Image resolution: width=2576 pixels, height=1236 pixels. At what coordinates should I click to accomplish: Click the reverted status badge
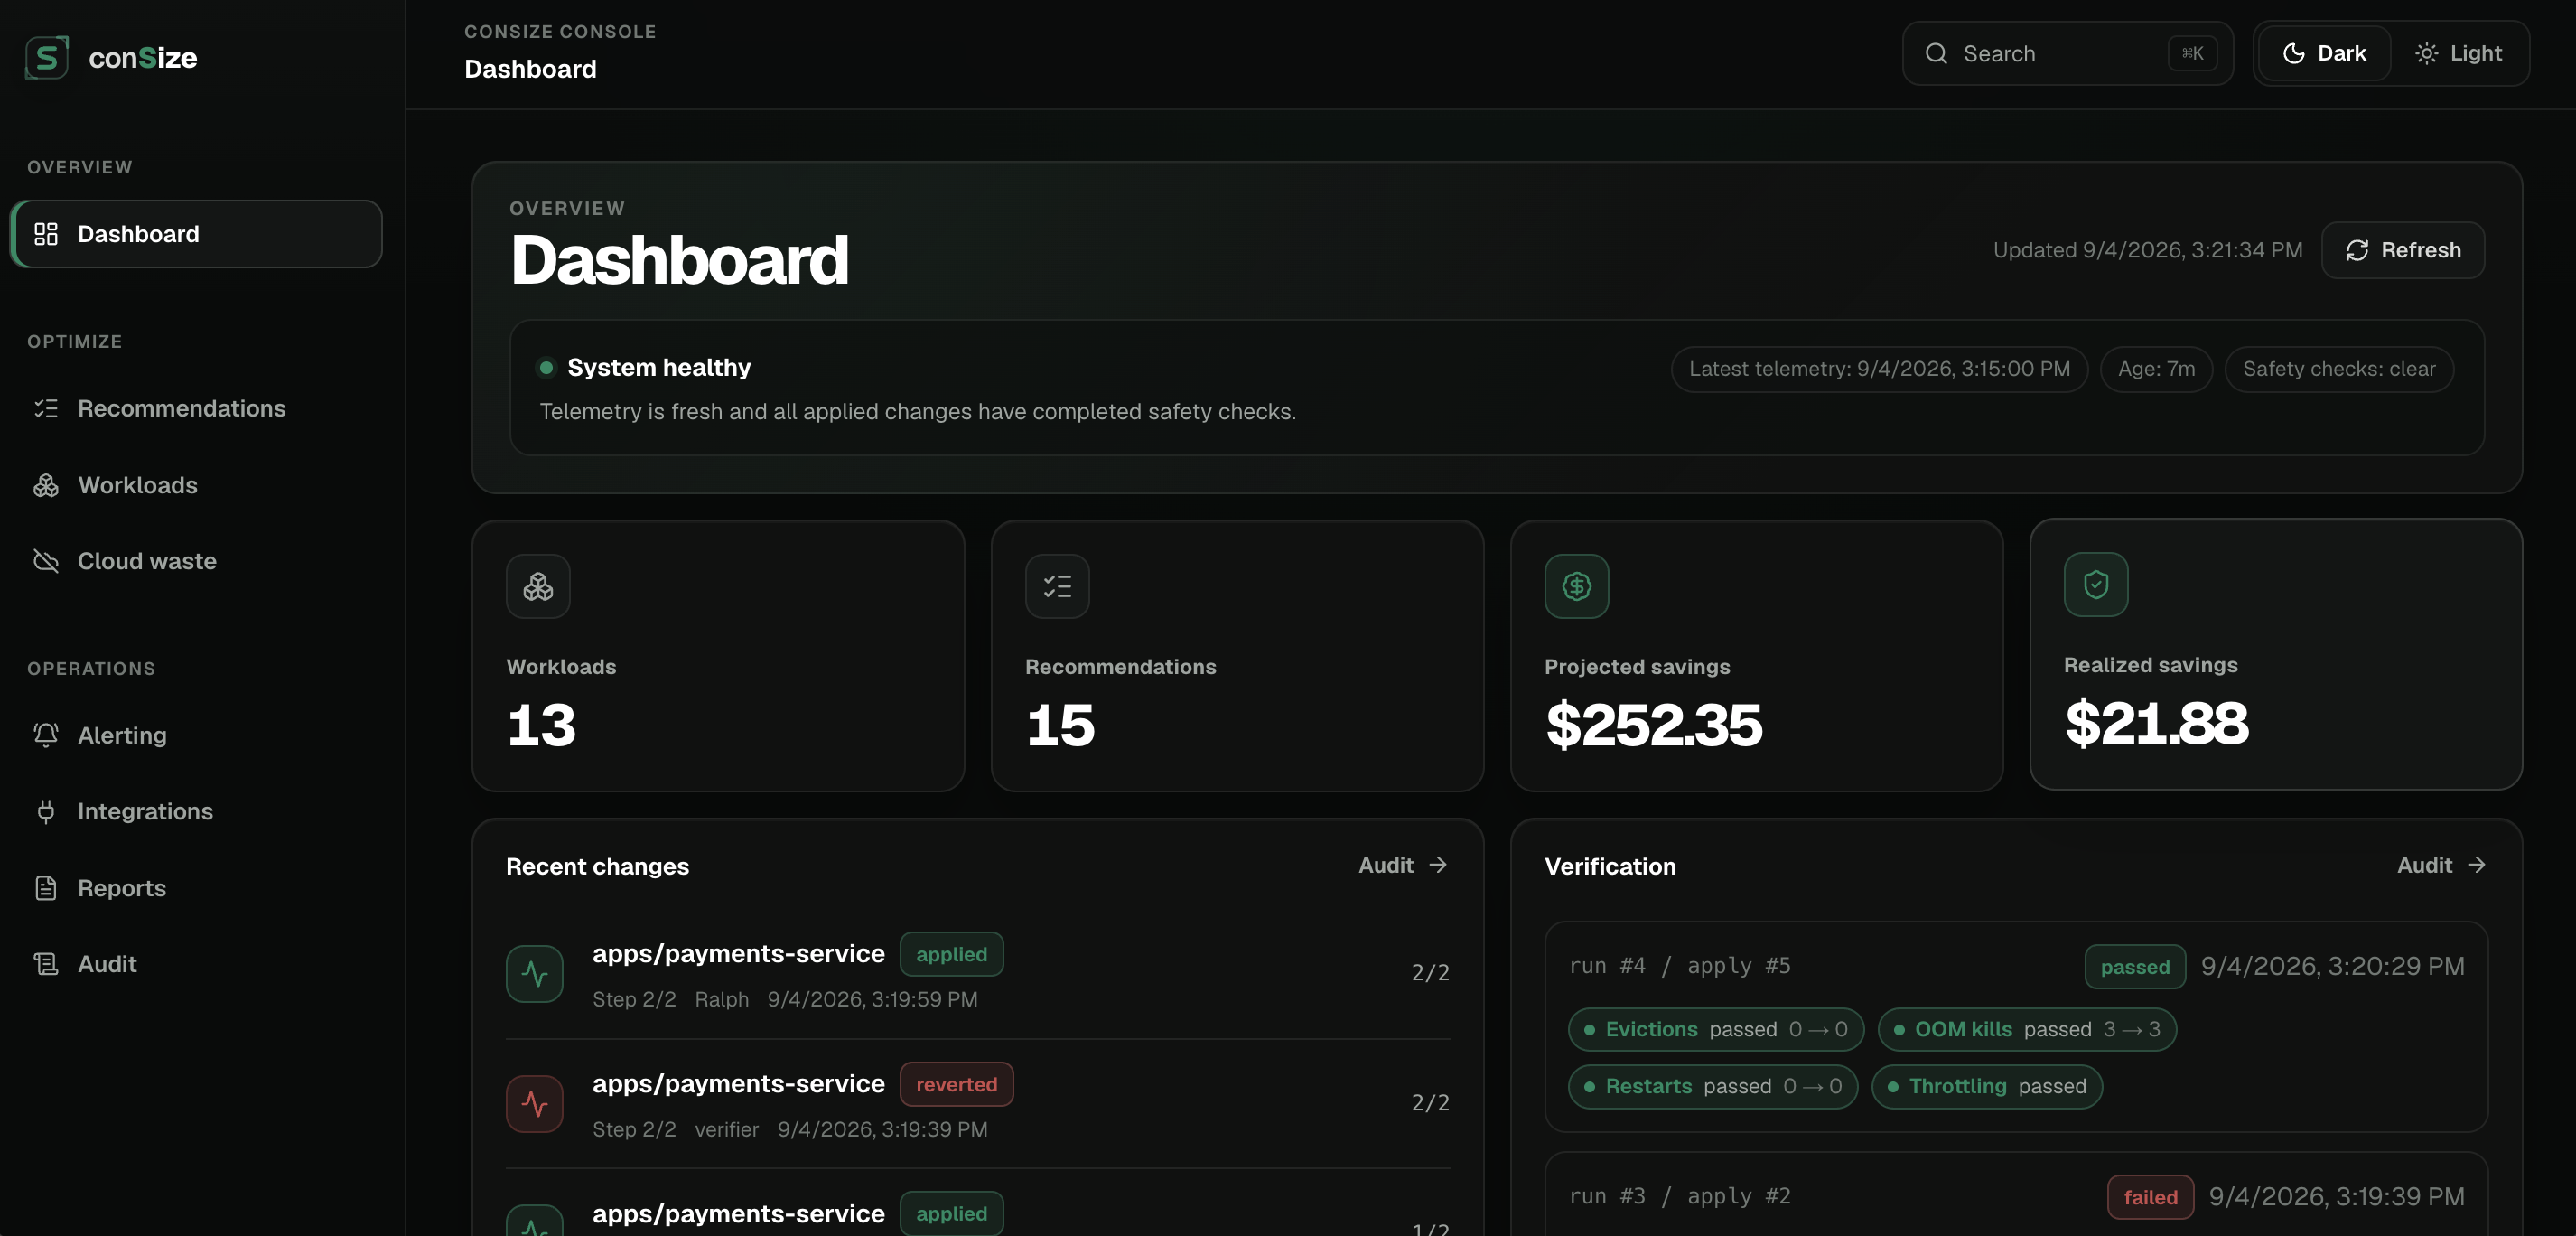(x=956, y=1084)
